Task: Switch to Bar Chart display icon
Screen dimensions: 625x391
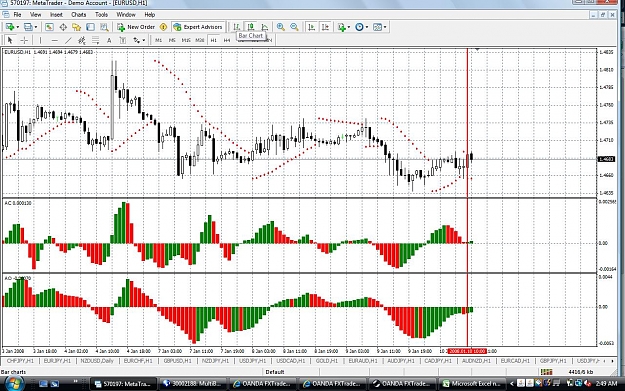Action: (236, 27)
